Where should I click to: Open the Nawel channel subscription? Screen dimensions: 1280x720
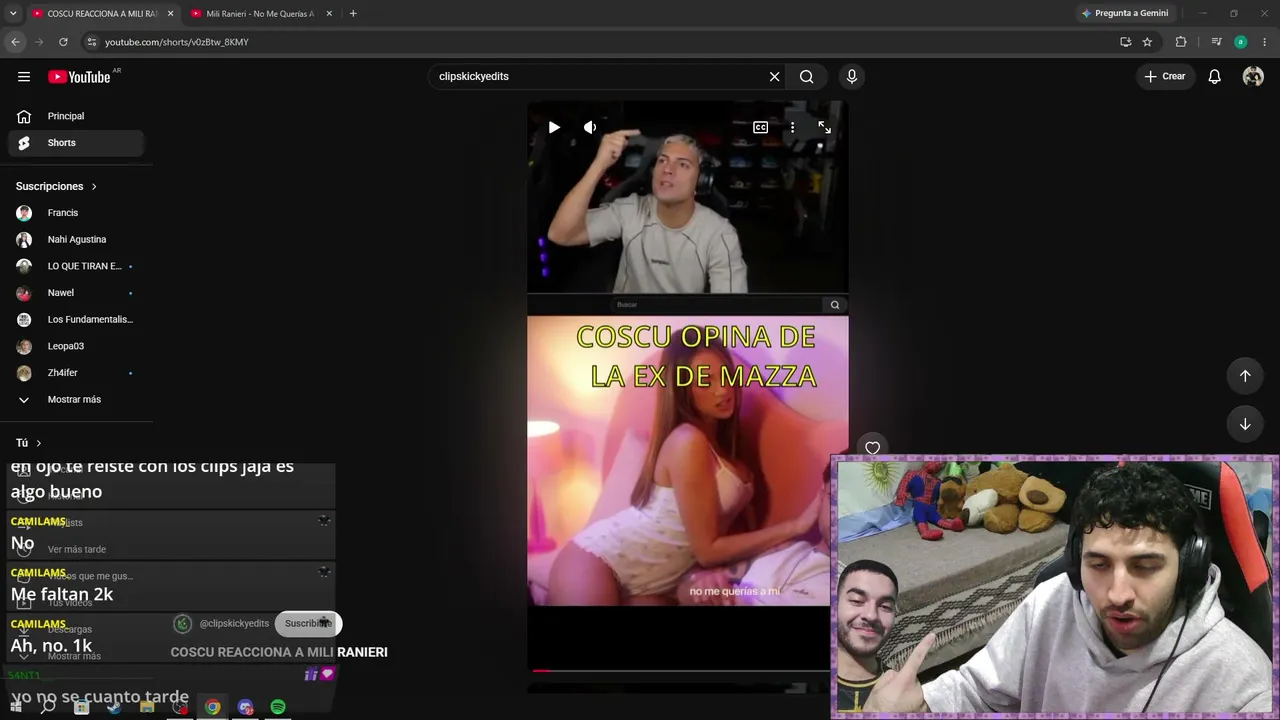76,293
